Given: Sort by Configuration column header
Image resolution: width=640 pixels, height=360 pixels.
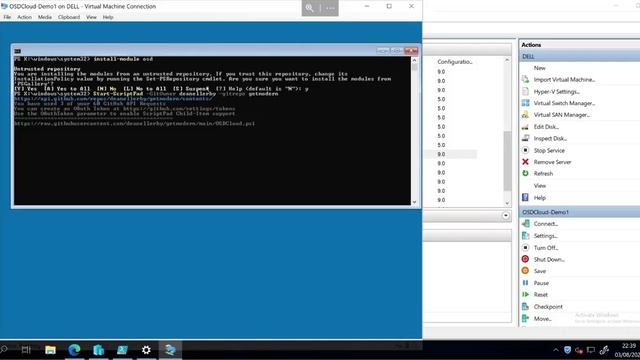Looking at the screenshot, I should coord(455,62).
